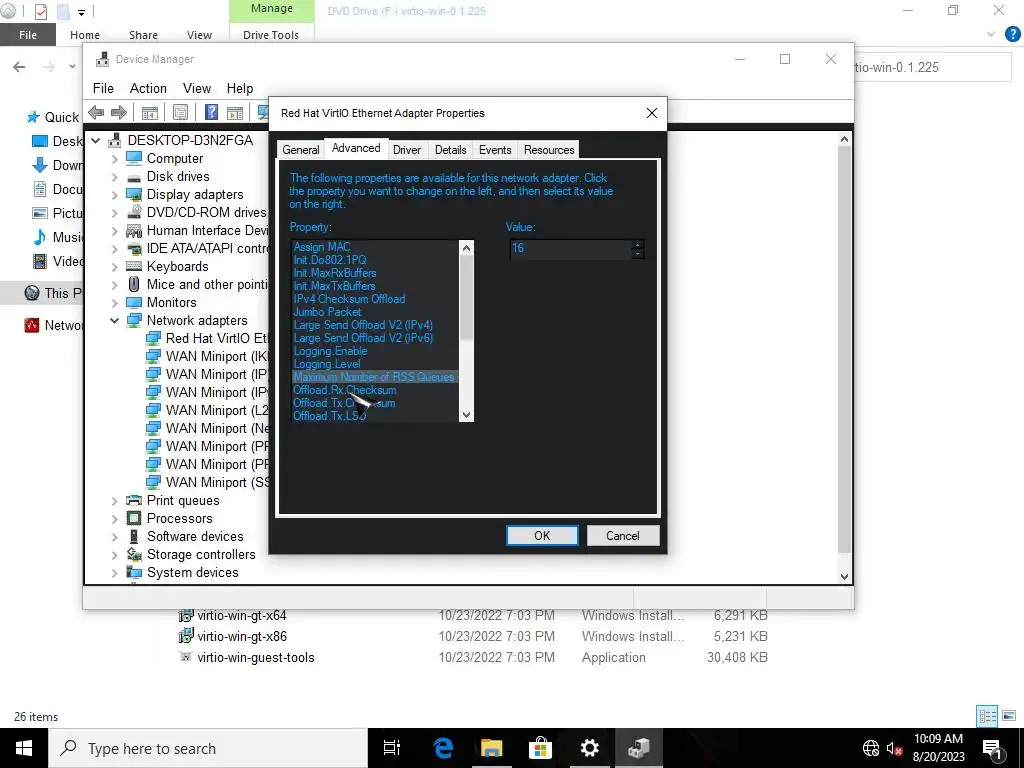Select the Assign MAC property
This screenshot has width=1024, height=768.
(x=321, y=247)
